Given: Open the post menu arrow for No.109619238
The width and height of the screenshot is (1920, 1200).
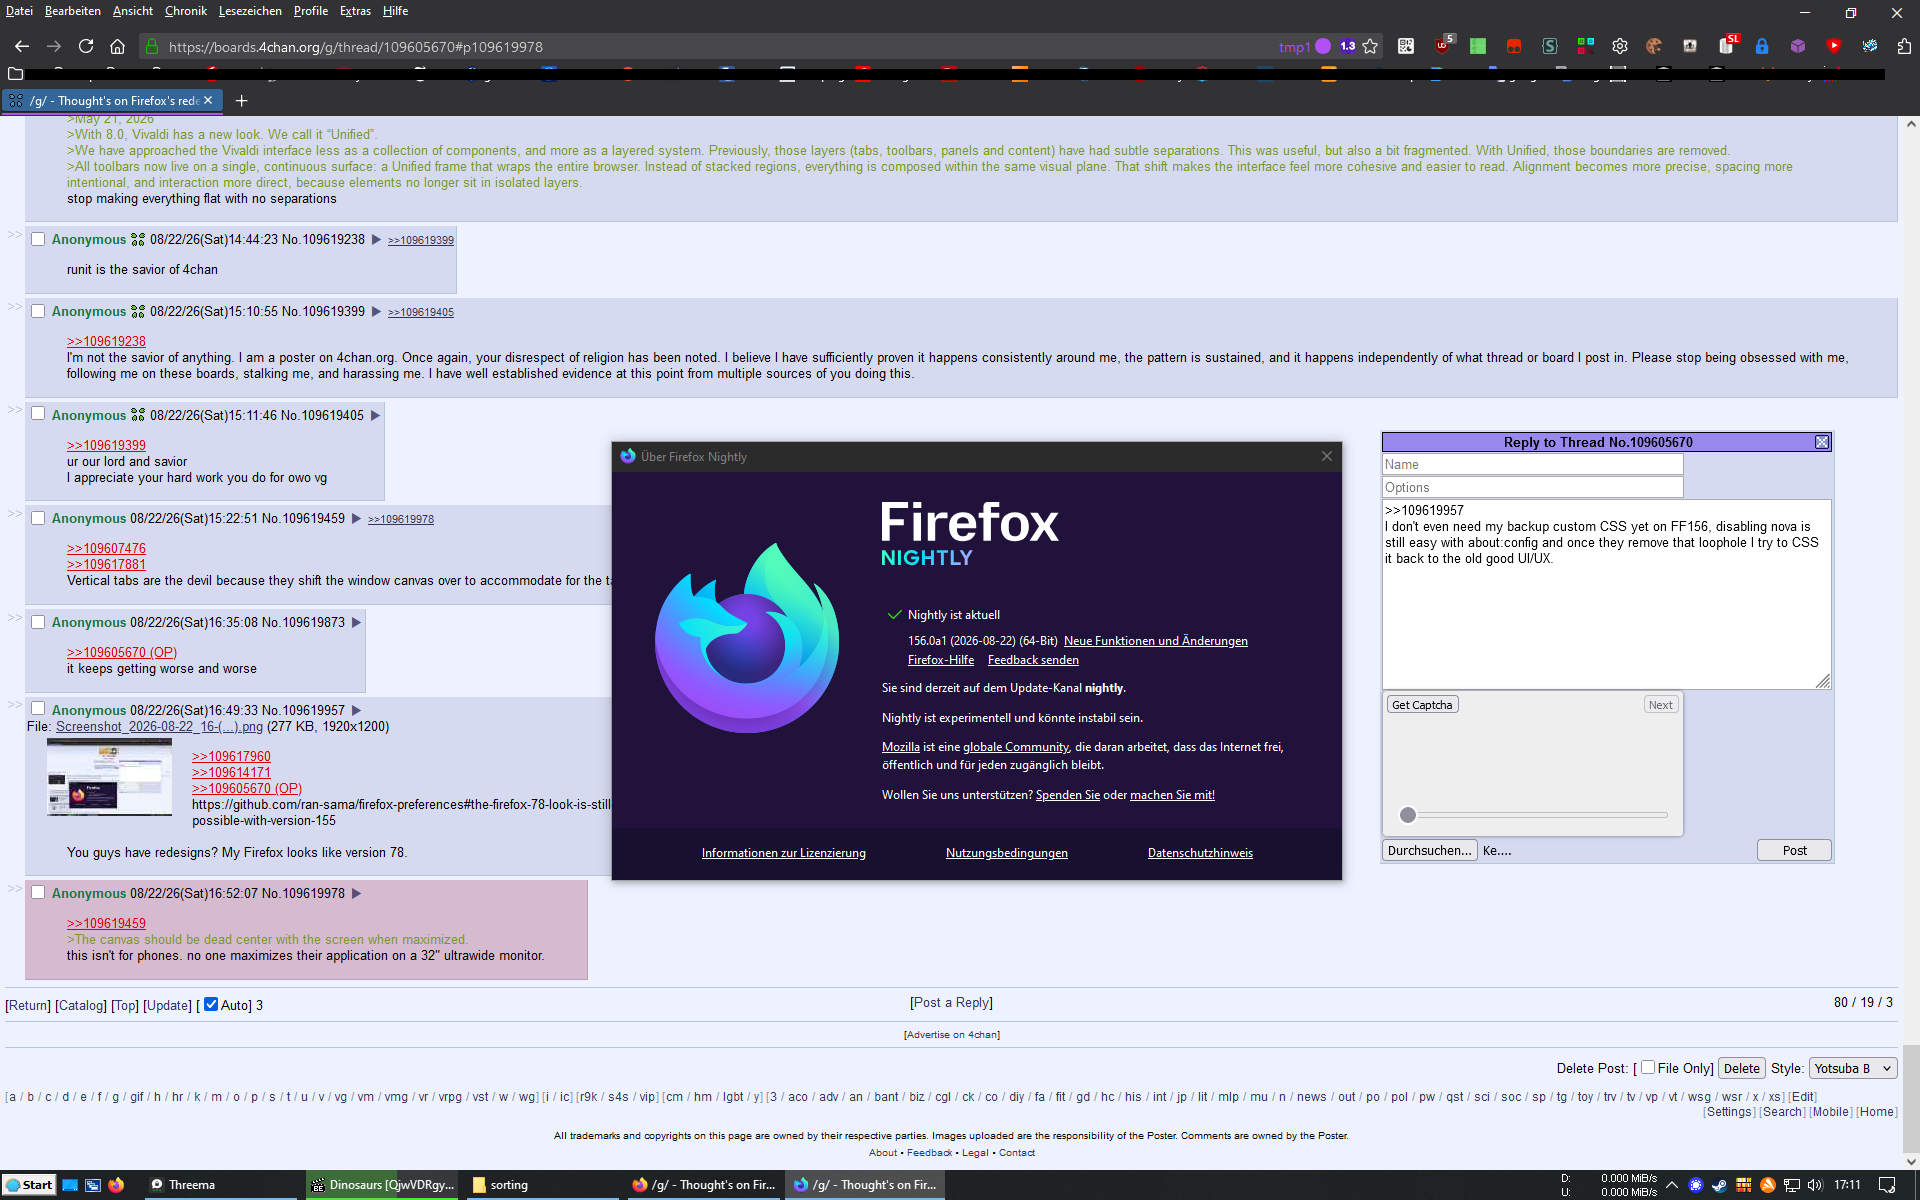Looking at the screenshot, I should click(x=376, y=240).
